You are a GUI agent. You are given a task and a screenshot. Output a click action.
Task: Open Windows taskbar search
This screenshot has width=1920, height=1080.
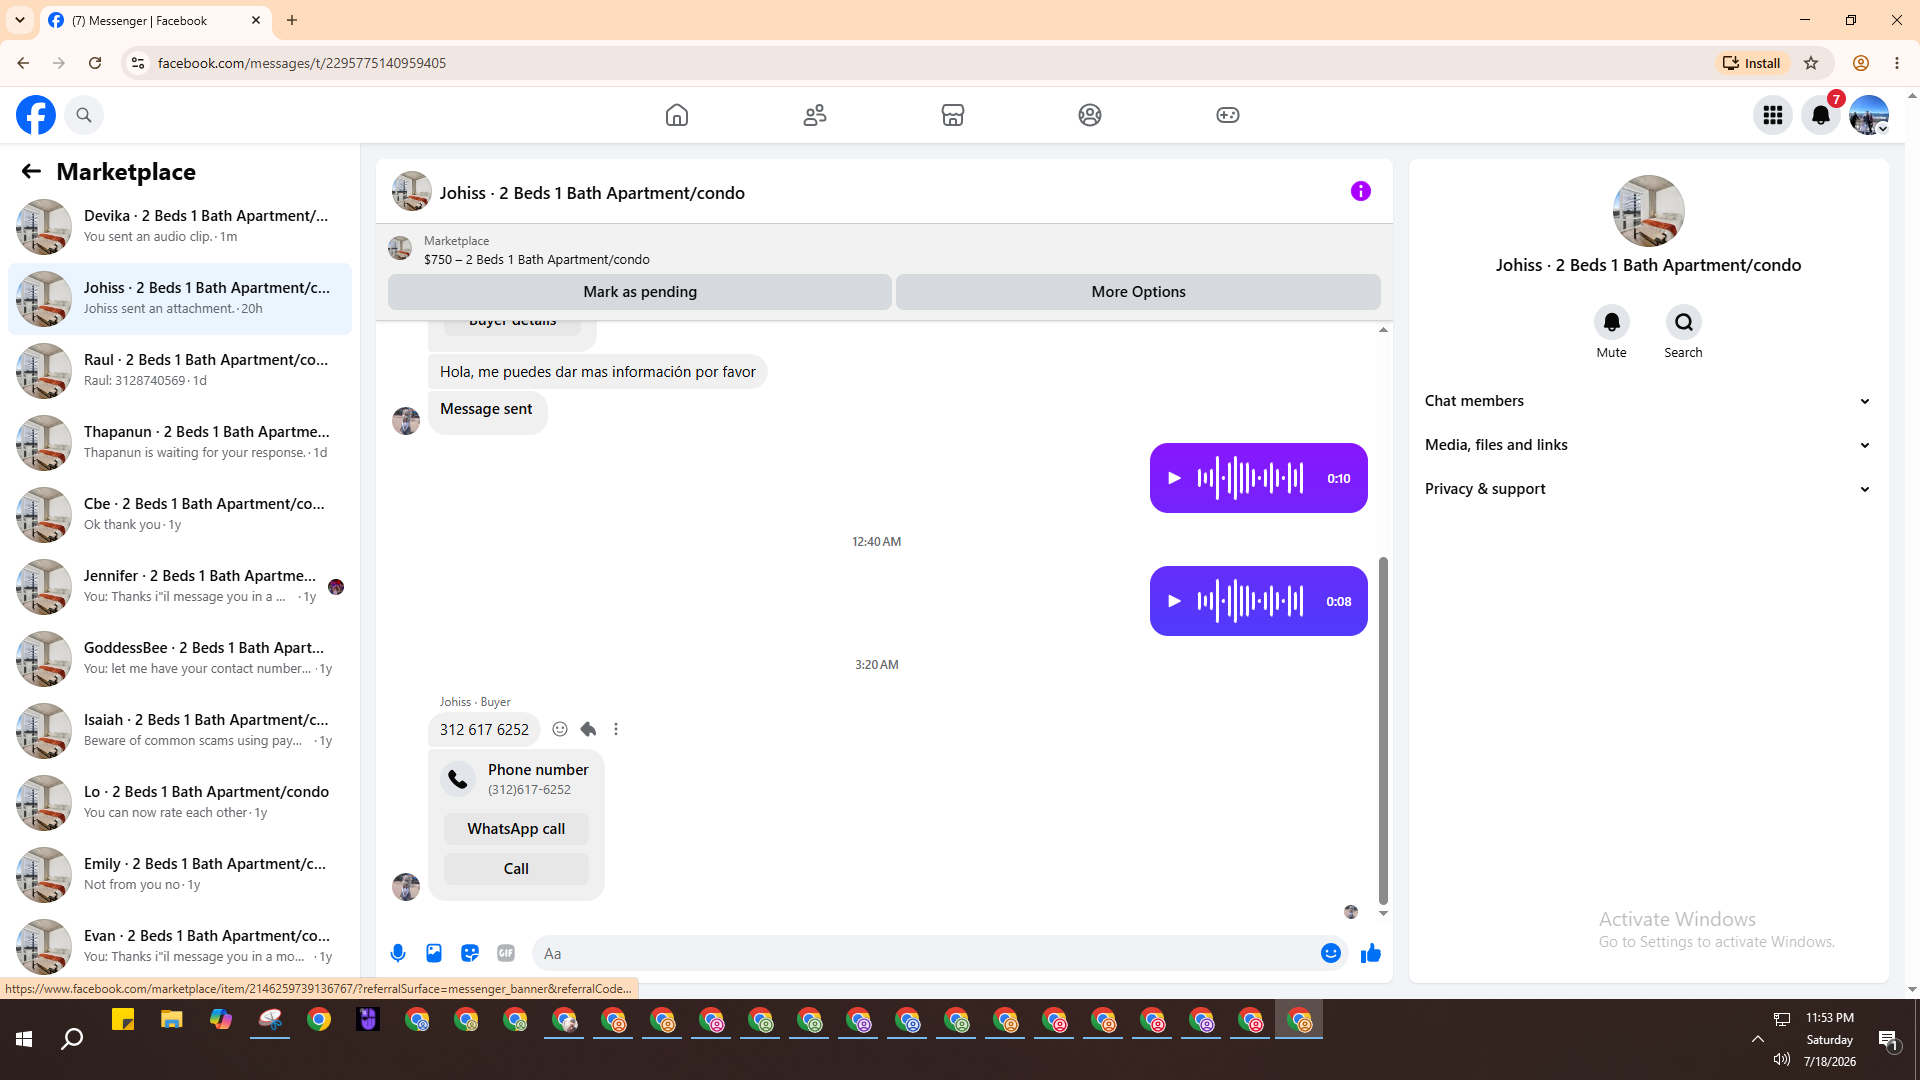[x=72, y=1040]
